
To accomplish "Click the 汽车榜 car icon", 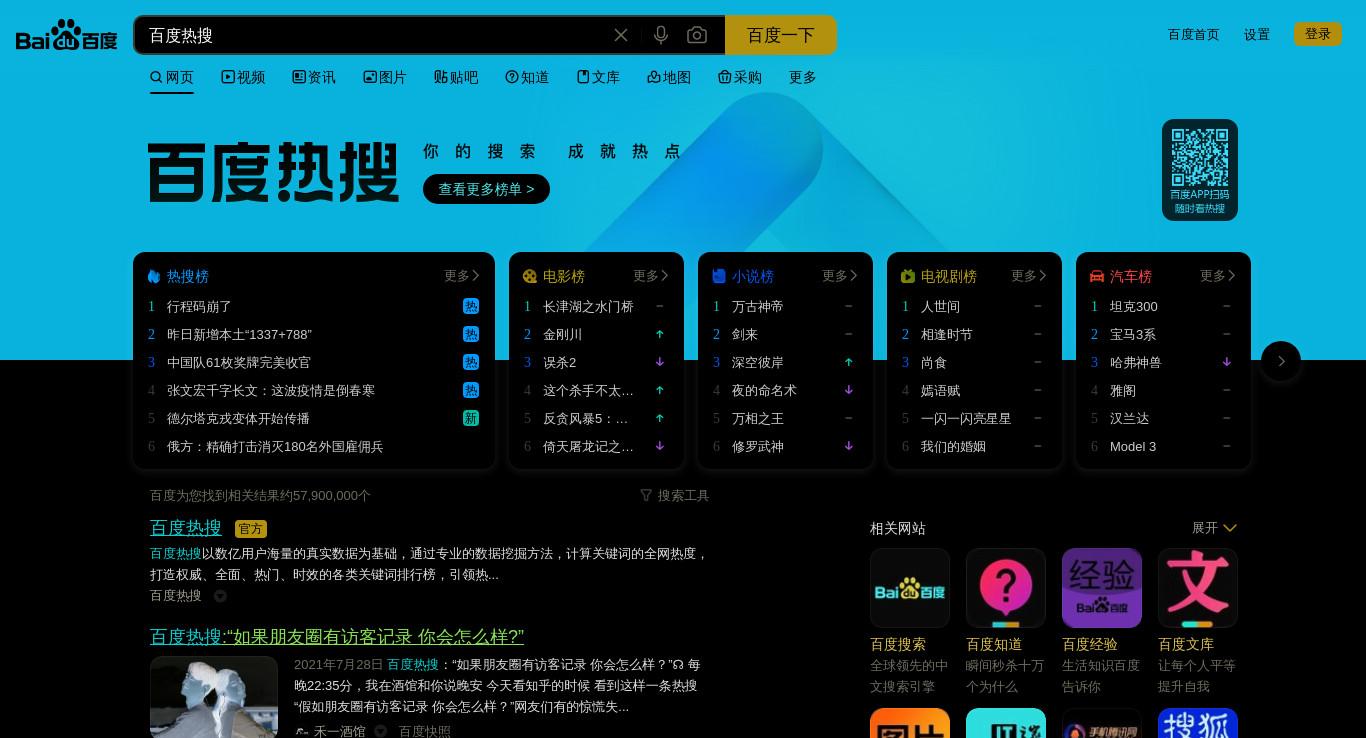I will coord(1097,276).
